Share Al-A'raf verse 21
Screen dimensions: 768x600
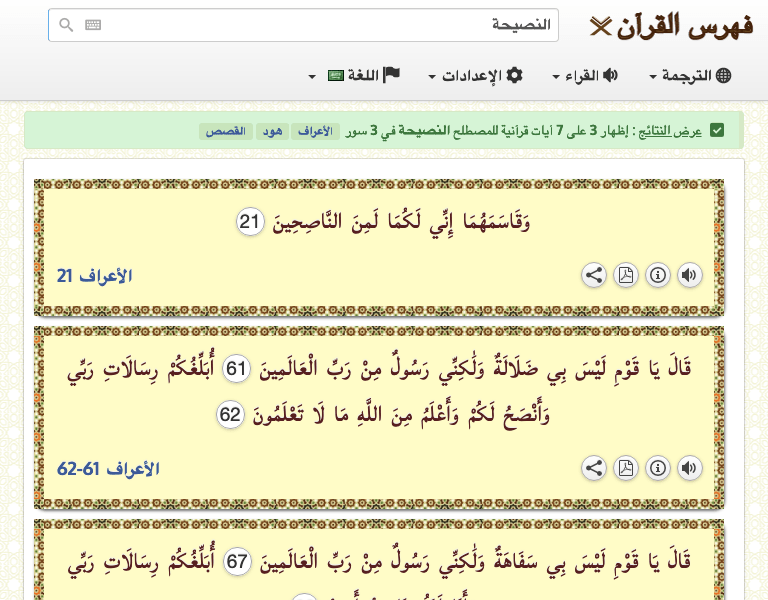tap(593, 276)
